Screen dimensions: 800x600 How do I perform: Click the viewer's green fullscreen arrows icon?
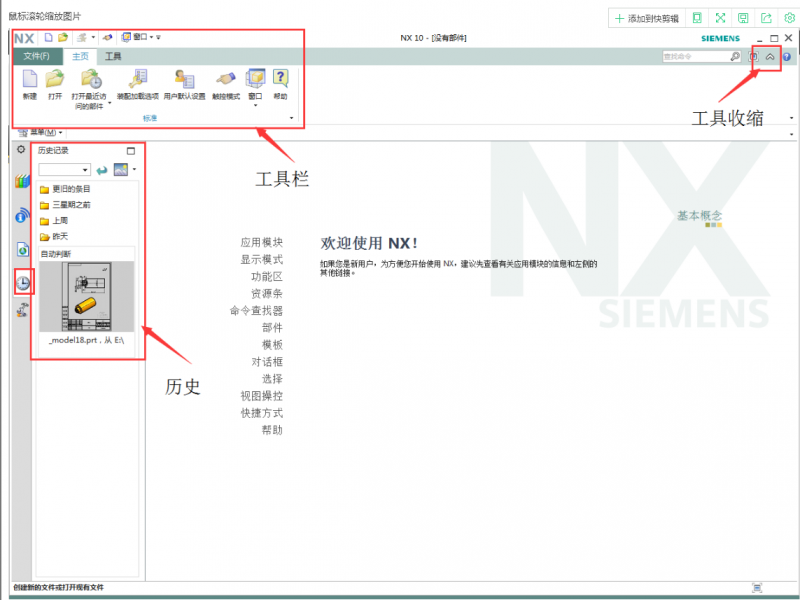click(720, 18)
